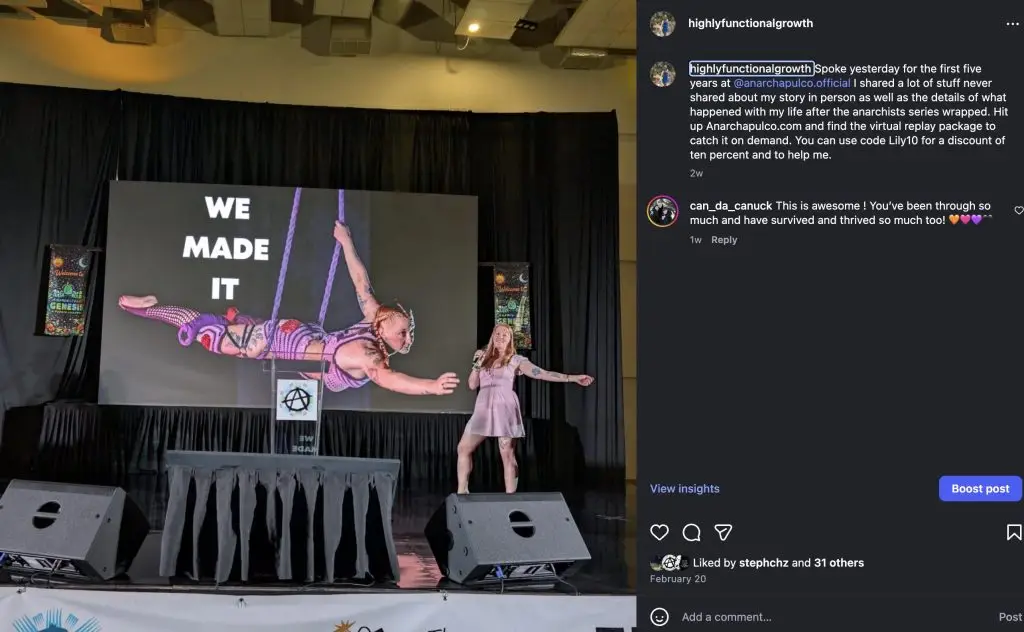Save post with bookmark icon

click(x=1014, y=532)
